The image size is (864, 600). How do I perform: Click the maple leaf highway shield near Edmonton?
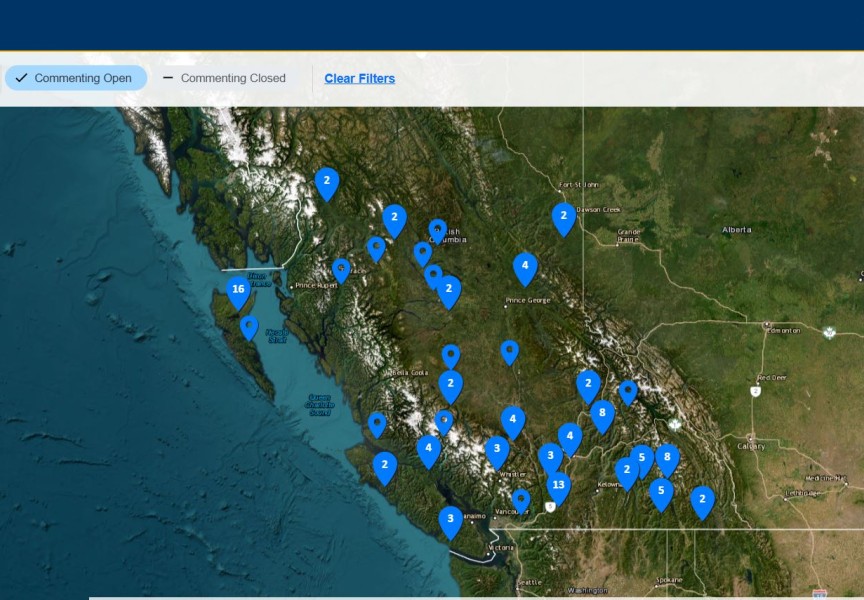point(829,332)
